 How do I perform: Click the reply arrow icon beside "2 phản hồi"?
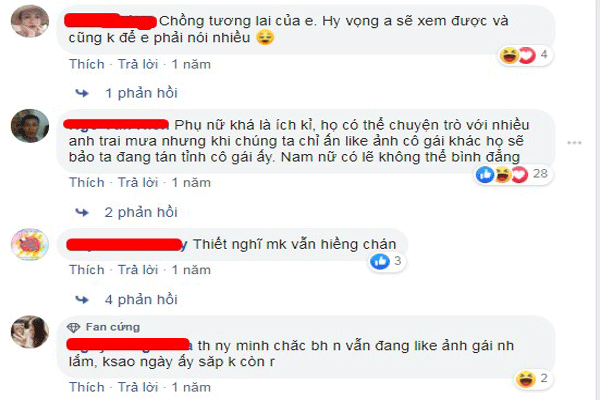click(x=82, y=212)
